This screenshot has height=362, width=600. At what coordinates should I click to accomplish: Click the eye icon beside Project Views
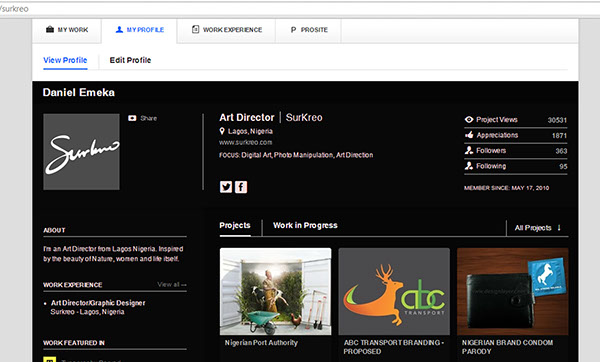point(469,119)
